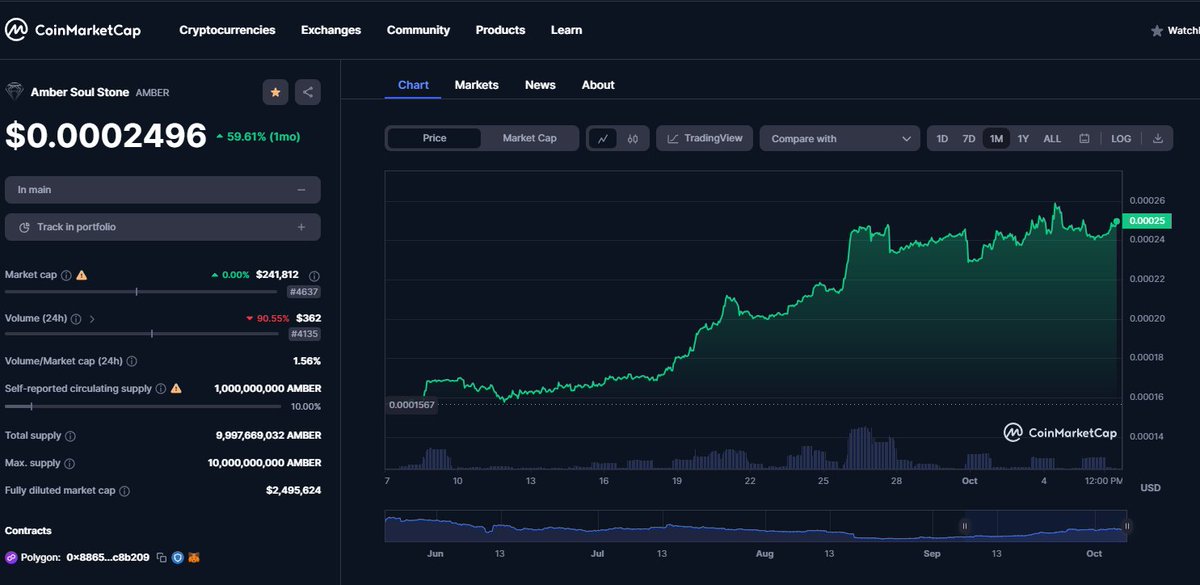Click the blue shield icon beside contract
The width and height of the screenshot is (1200, 585).
[177, 557]
